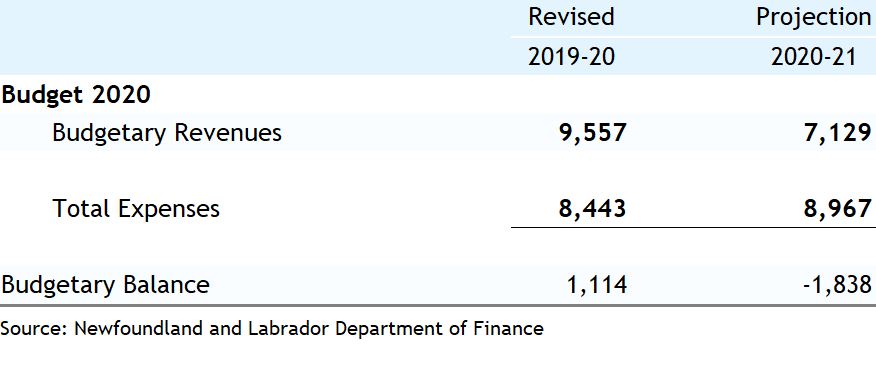Select the Total Expenses row label

(x=136, y=209)
